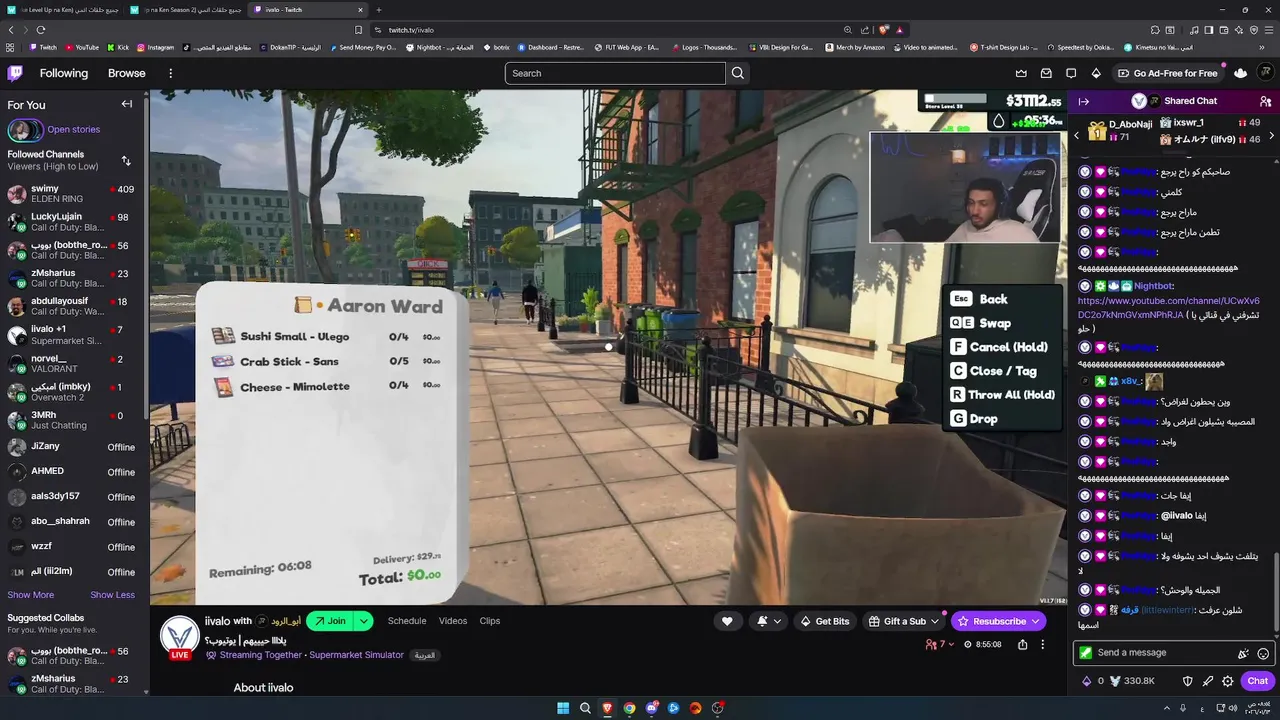
Task: Switch to the Clips tab
Action: (x=490, y=621)
